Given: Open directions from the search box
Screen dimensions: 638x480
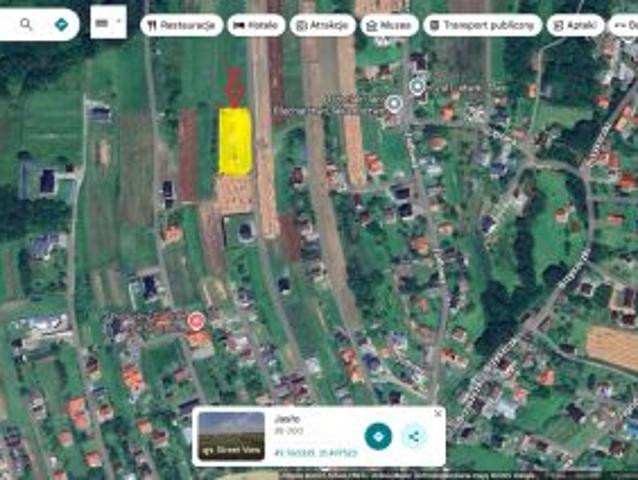Looking at the screenshot, I should pos(61,25).
